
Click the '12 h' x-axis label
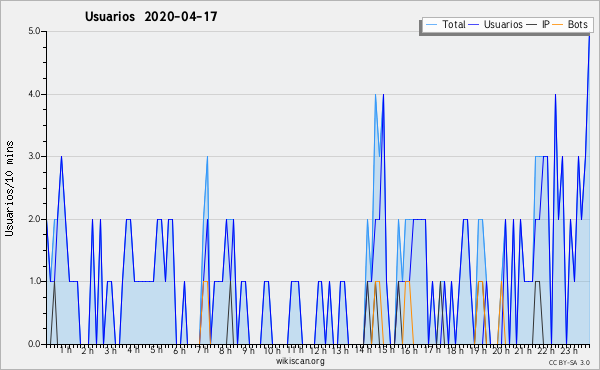pyautogui.click(x=318, y=351)
